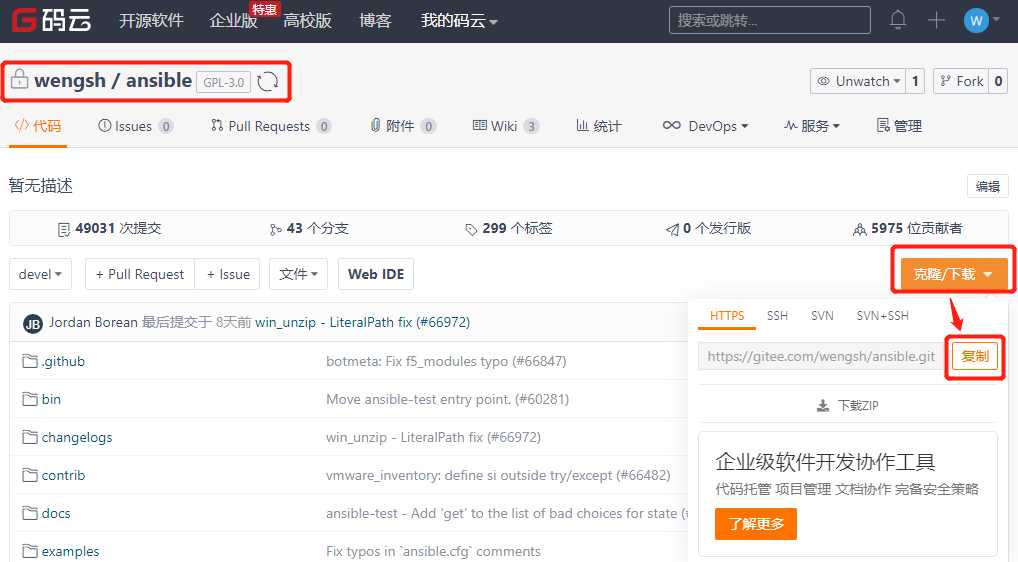Open the 49031 次提交 commits link
This screenshot has height=562, width=1018.
point(109,228)
